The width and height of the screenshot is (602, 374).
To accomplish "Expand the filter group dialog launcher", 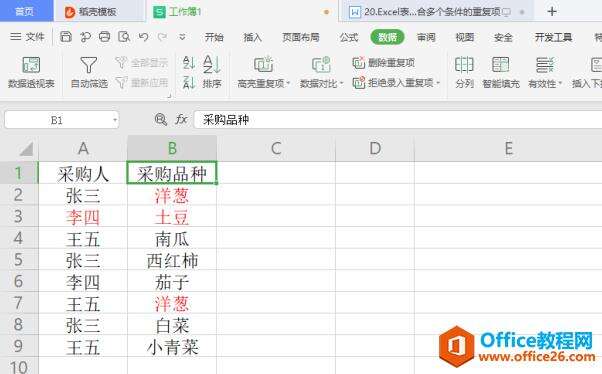I will pyautogui.click(x=169, y=96).
